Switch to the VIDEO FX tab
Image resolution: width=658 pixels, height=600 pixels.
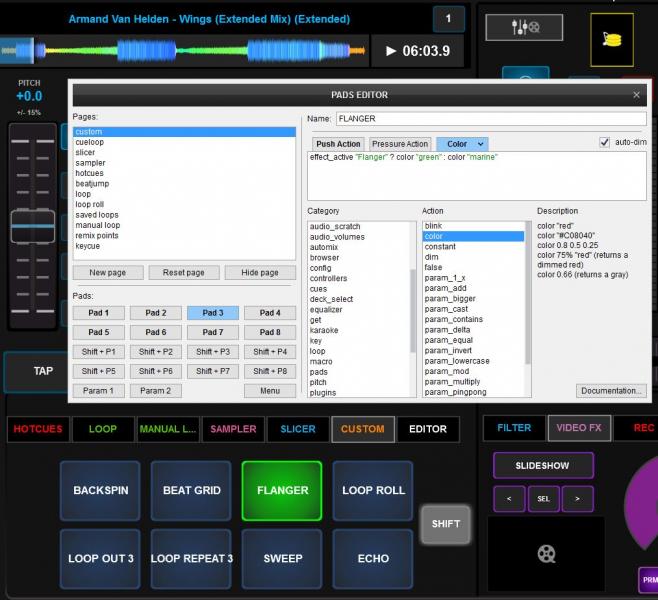point(579,428)
